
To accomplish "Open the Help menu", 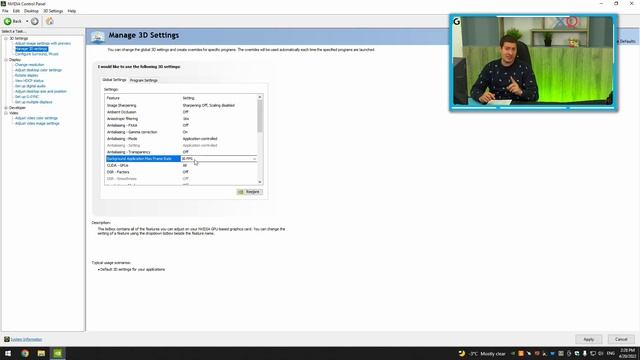I will [72, 11].
